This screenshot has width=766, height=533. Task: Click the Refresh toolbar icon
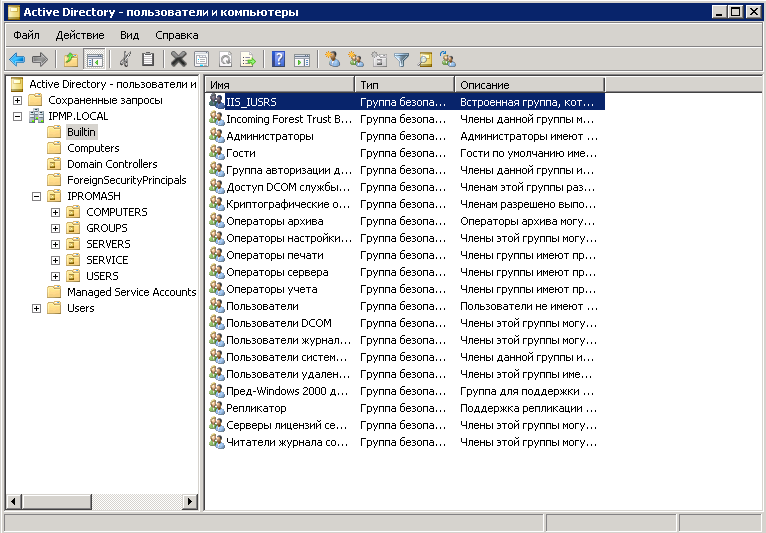pyautogui.click(x=225, y=60)
